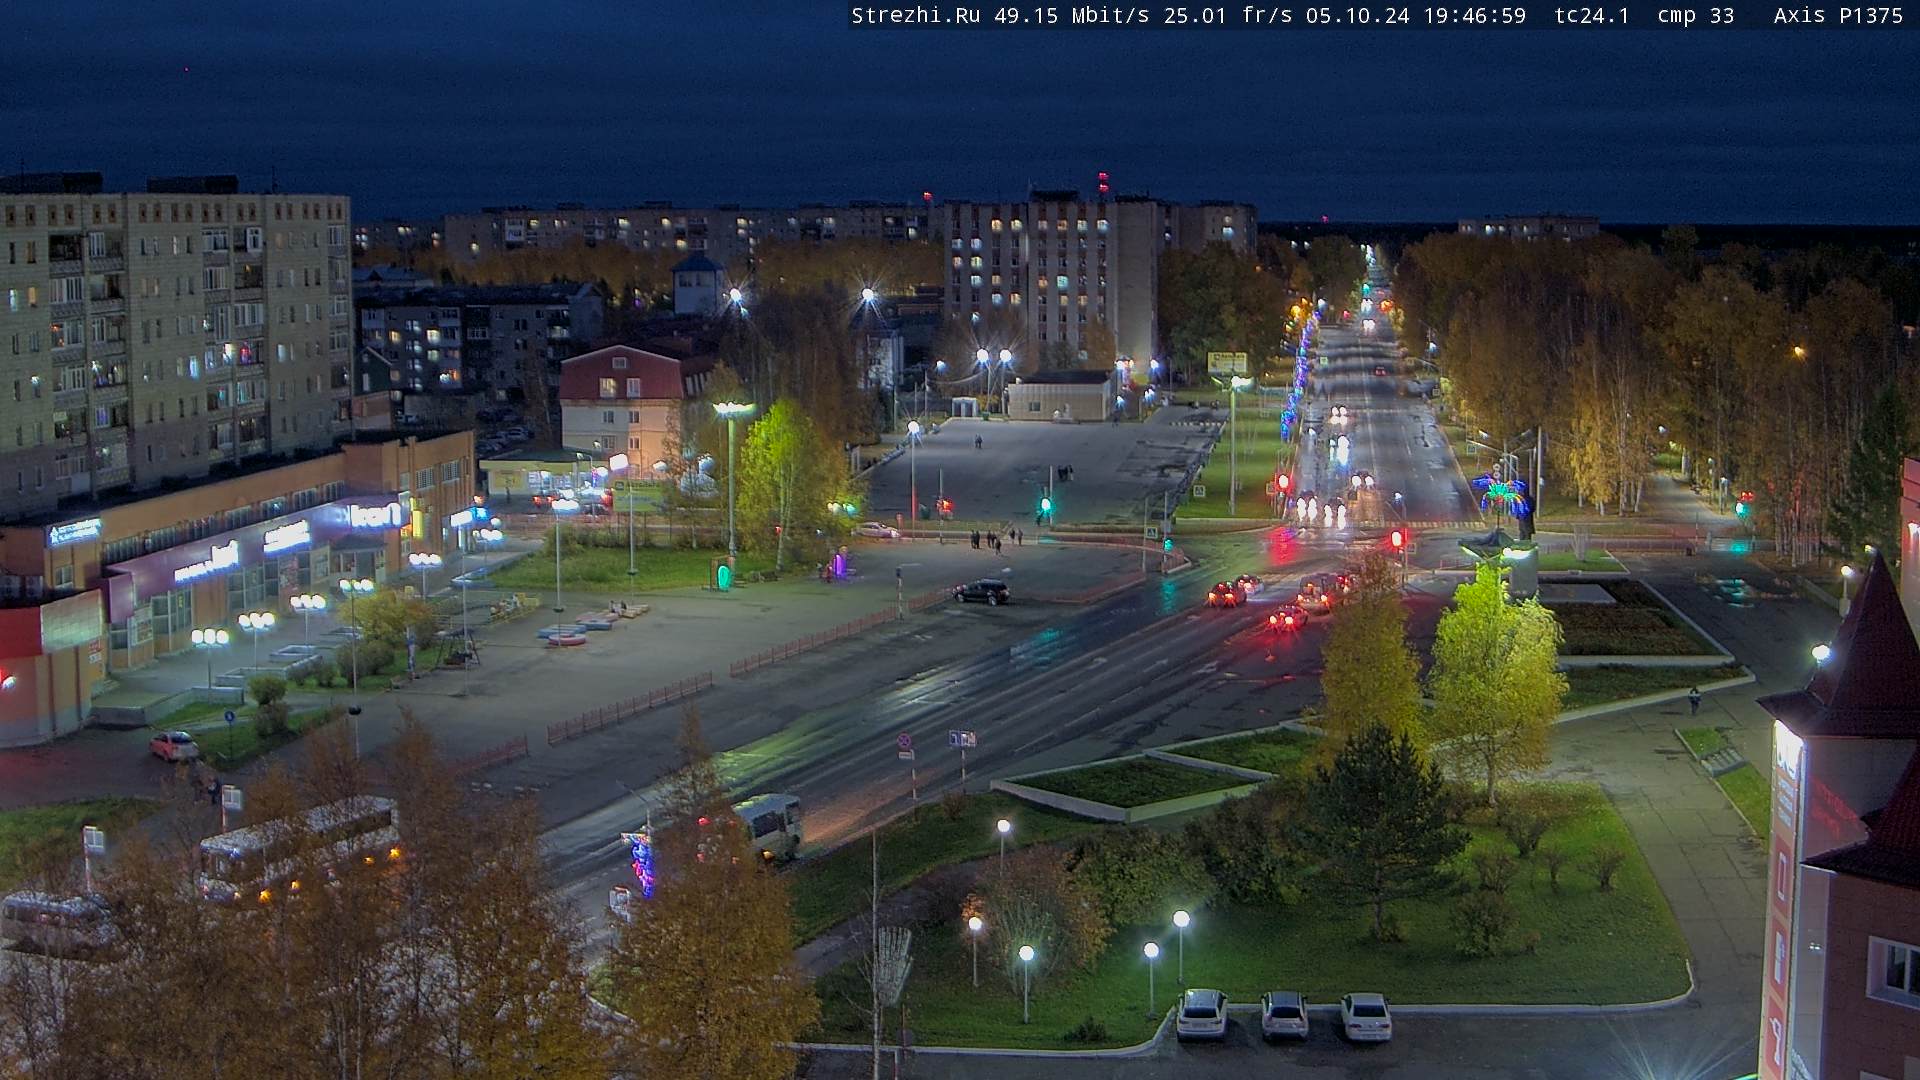Image resolution: width=1920 pixels, height=1080 pixels.
Task: Click the "19:46:59" time stamp
Action: (1475, 15)
